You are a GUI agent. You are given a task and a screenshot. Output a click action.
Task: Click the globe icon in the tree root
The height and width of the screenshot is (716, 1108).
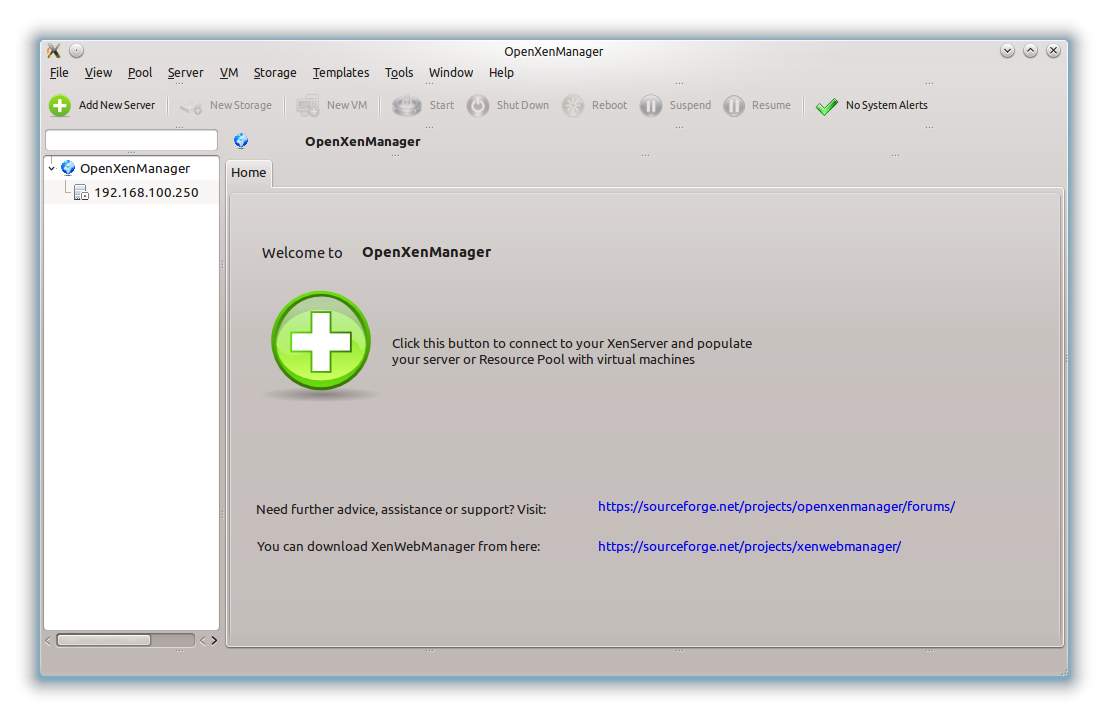pos(68,168)
